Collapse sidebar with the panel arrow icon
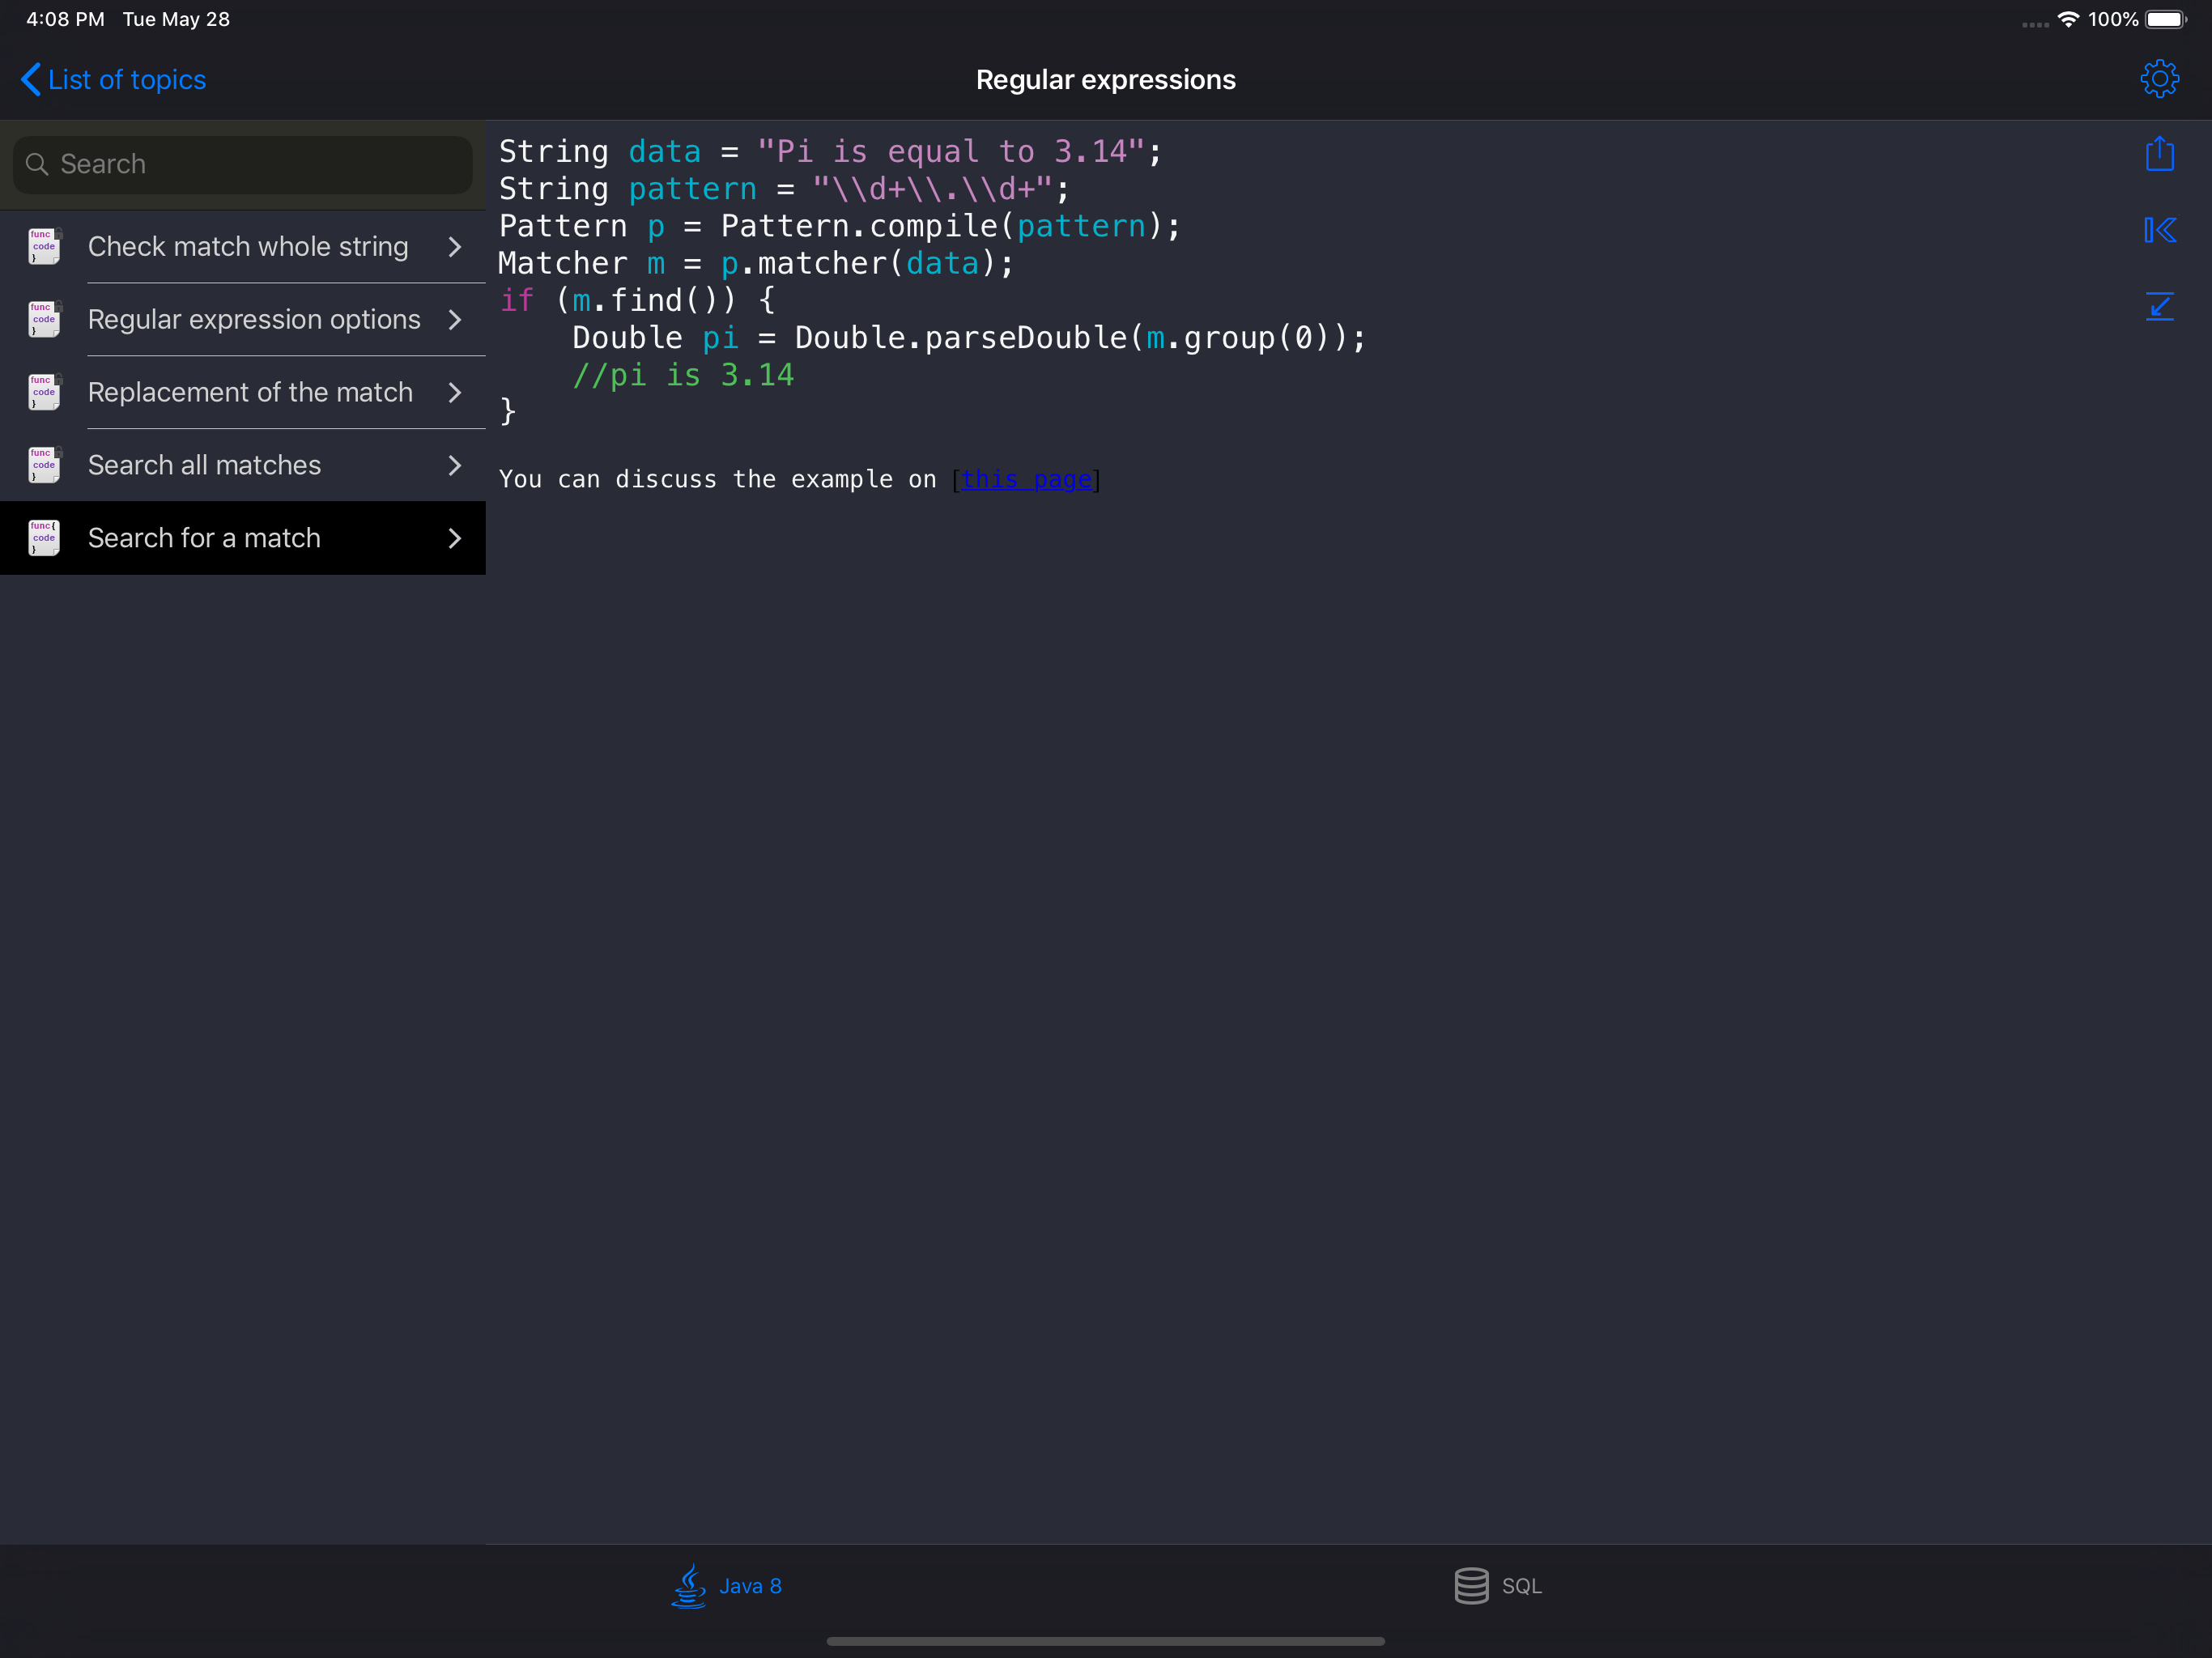 (2159, 230)
